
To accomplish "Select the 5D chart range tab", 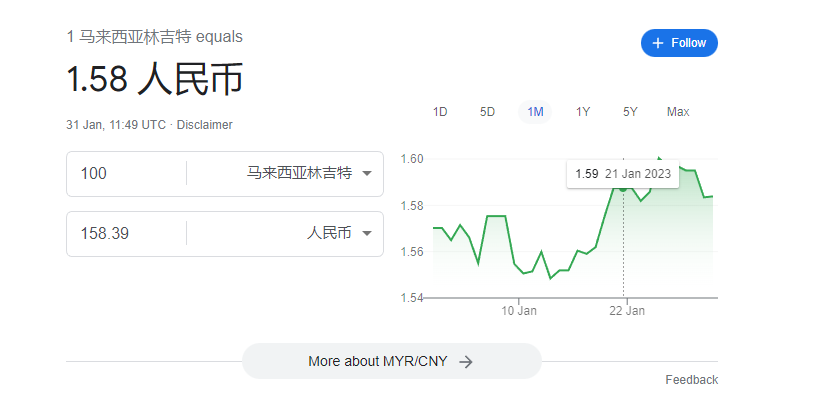I will 487,112.
